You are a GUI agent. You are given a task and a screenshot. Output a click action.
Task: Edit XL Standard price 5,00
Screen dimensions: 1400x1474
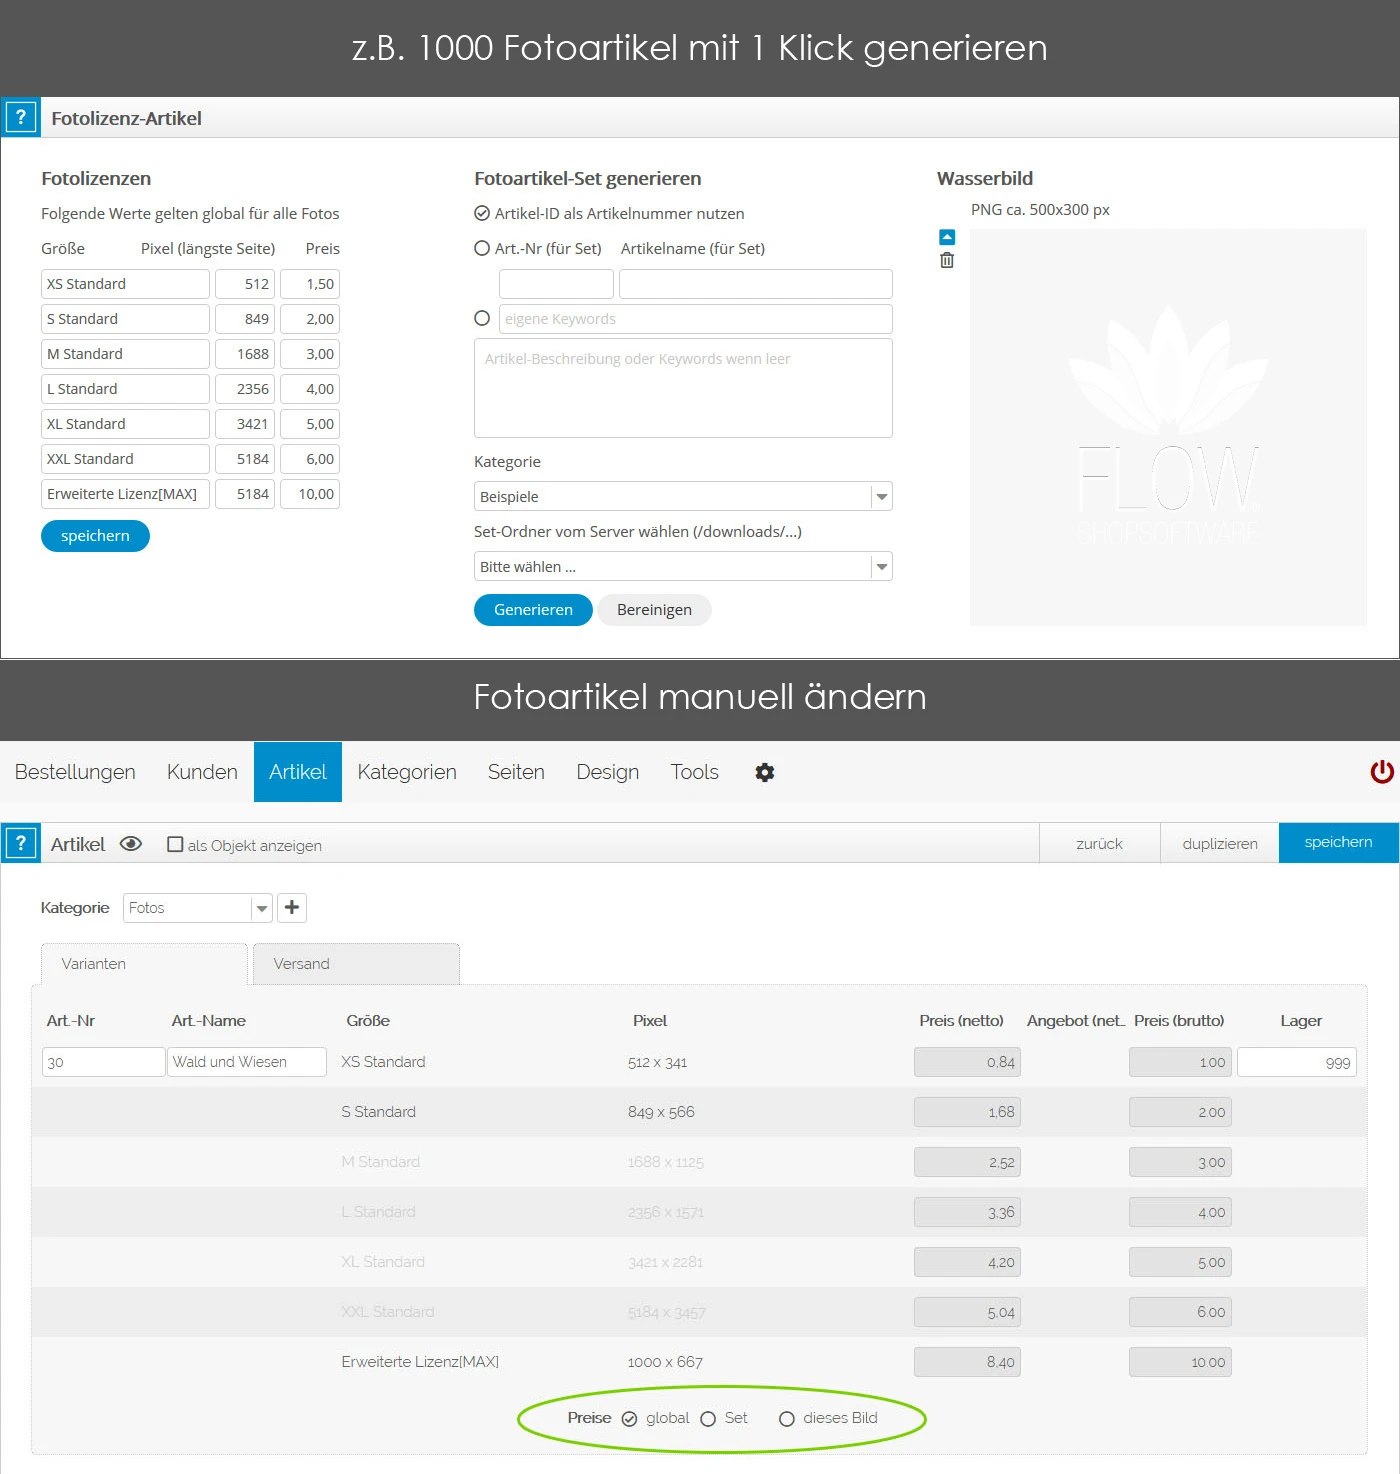310,424
